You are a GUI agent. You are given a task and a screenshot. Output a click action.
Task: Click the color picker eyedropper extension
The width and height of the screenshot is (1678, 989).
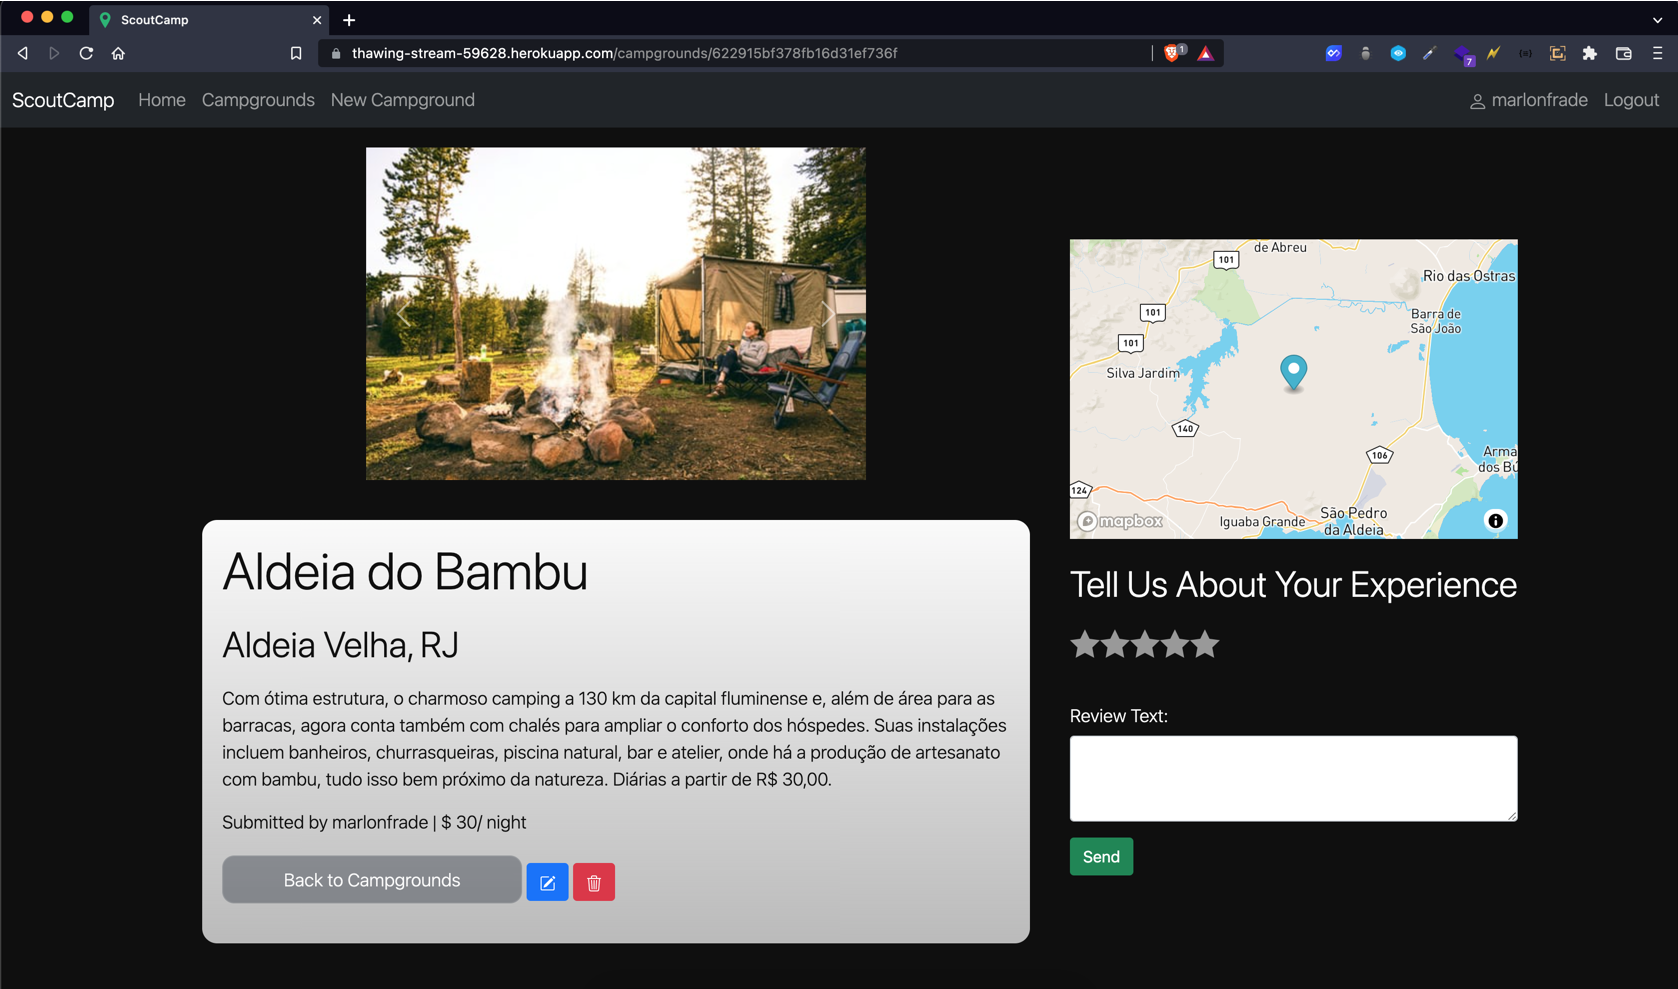tap(1429, 53)
